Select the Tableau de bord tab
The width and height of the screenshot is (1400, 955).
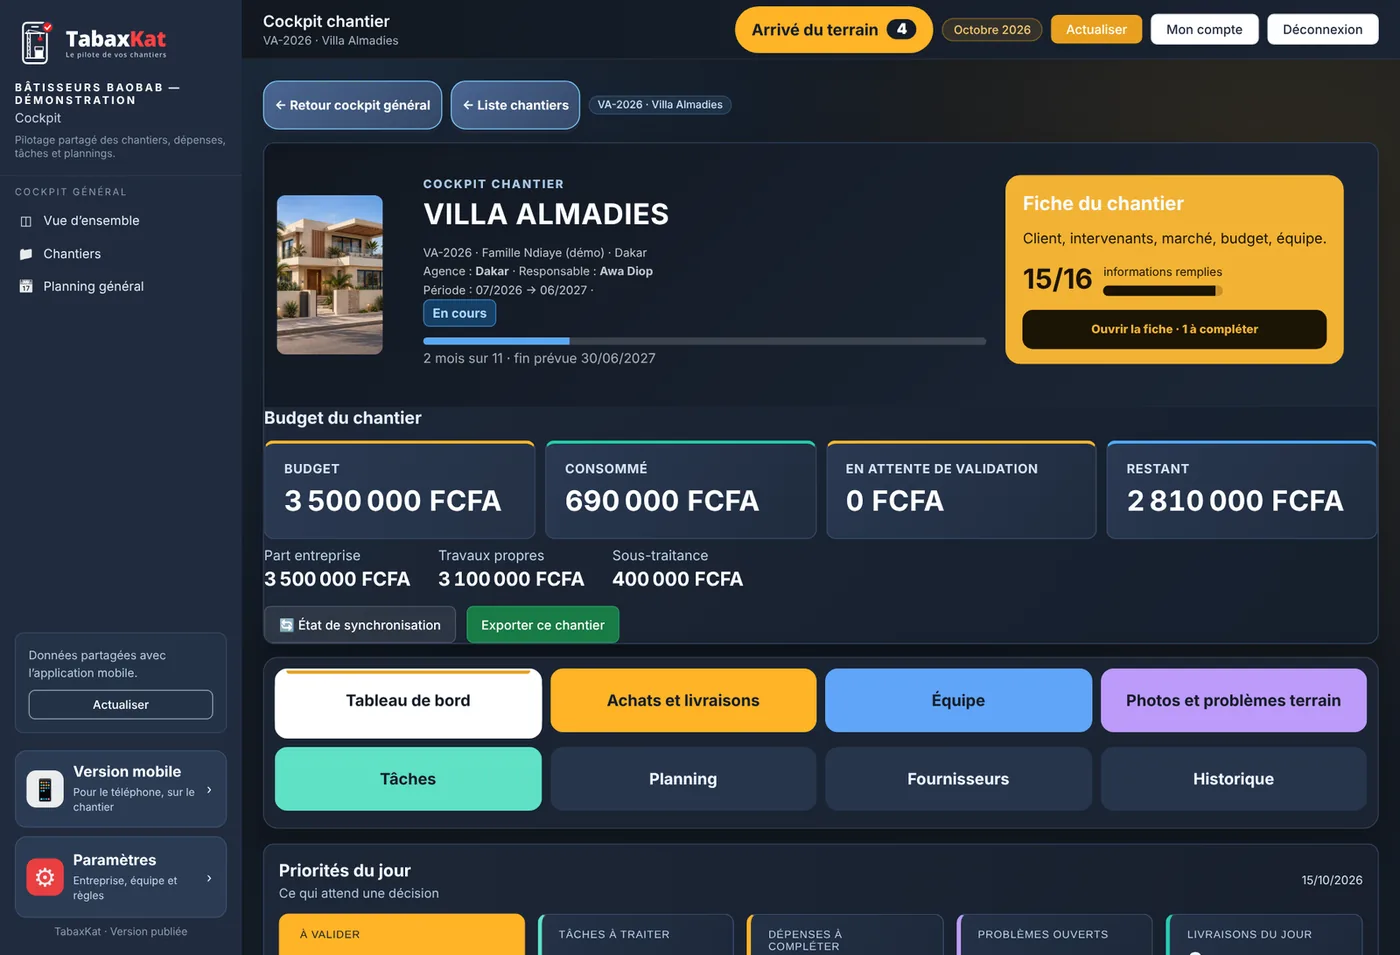coord(408,703)
